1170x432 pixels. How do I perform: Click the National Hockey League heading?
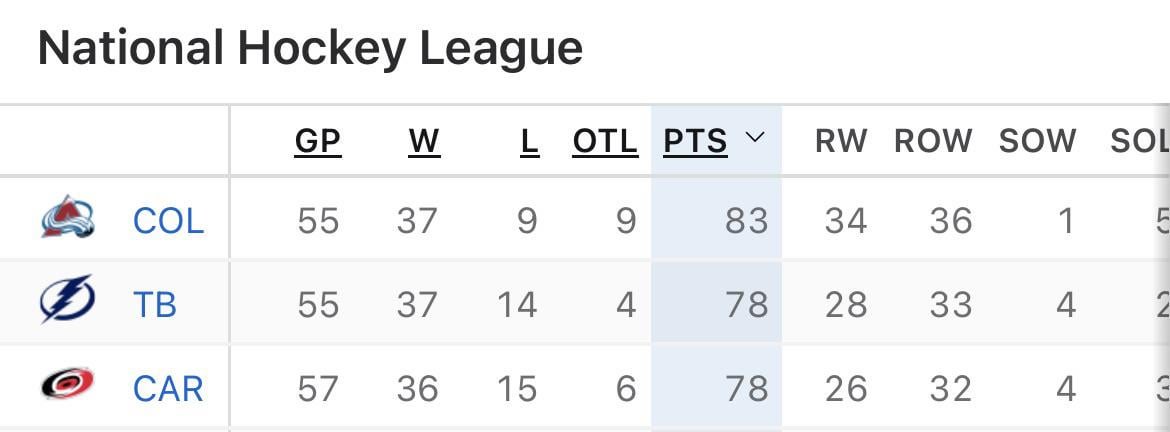[310, 47]
